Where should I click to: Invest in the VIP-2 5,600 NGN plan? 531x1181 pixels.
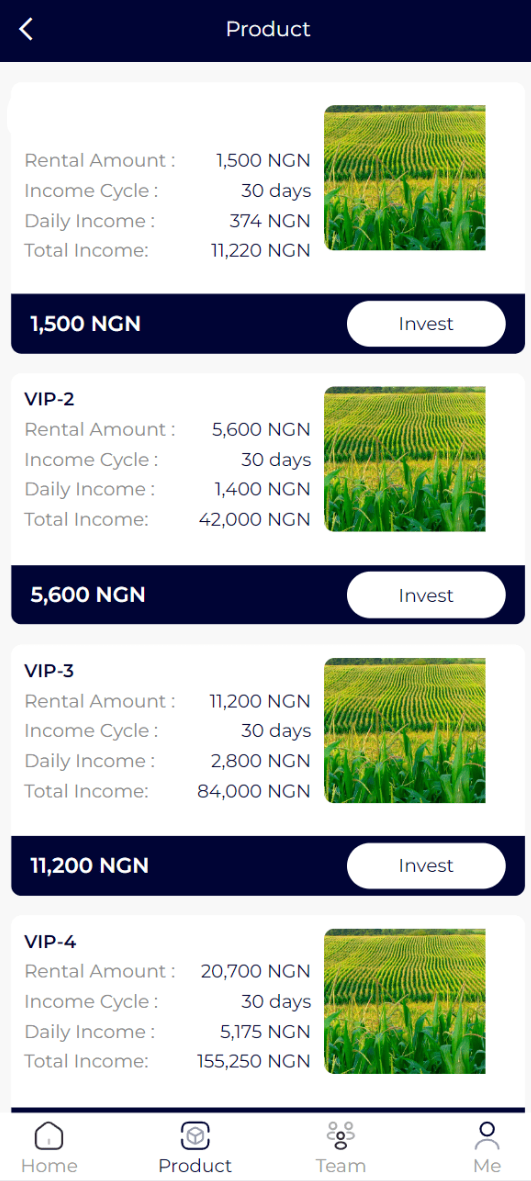[x=426, y=595]
